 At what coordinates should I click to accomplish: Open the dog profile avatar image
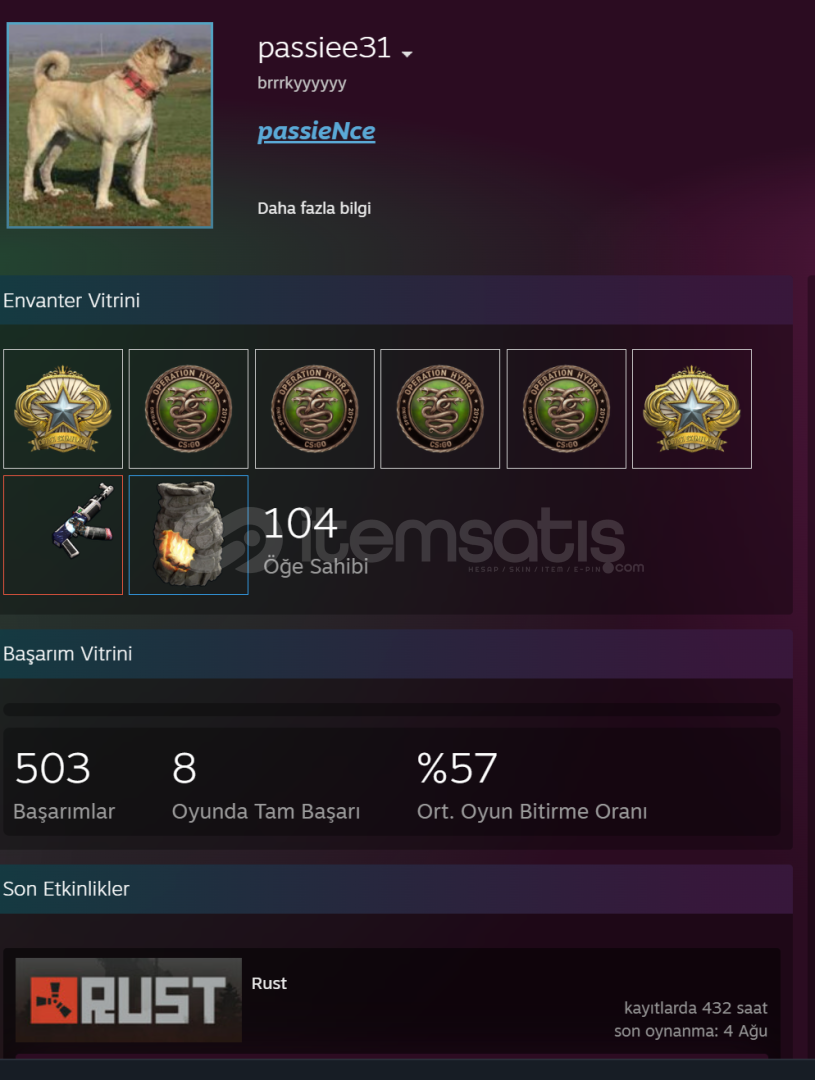pos(110,125)
